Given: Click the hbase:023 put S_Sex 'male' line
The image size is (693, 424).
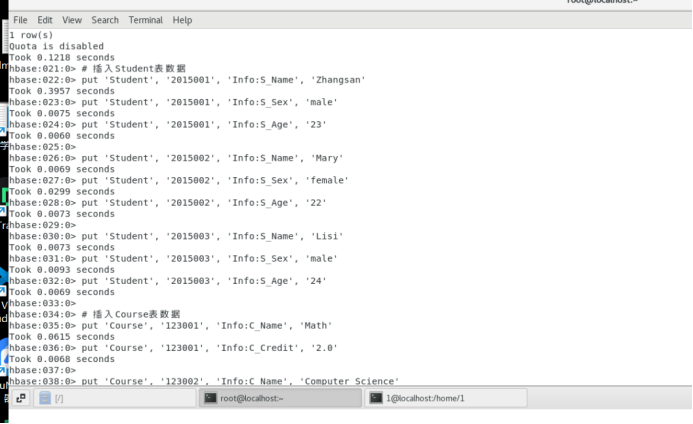Looking at the screenshot, I should click(174, 102).
